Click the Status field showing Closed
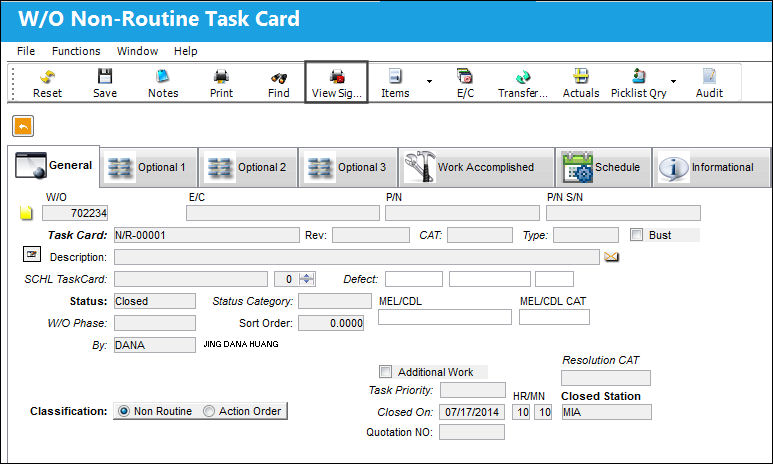The width and height of the screenshot is (773, 464). coord(155,301)
